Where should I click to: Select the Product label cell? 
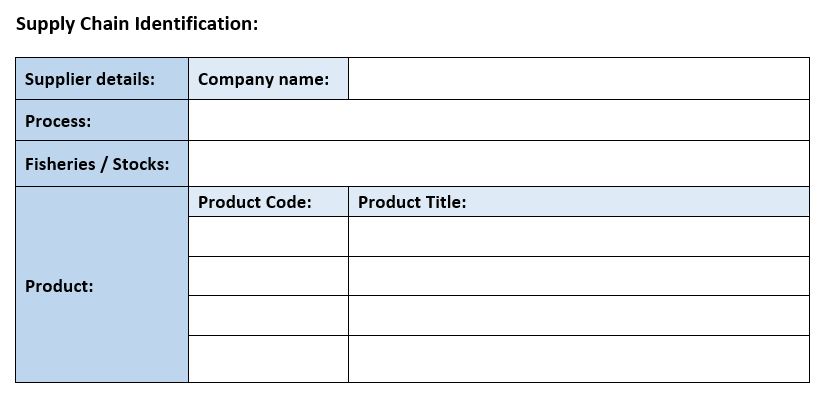click(102, 286)
